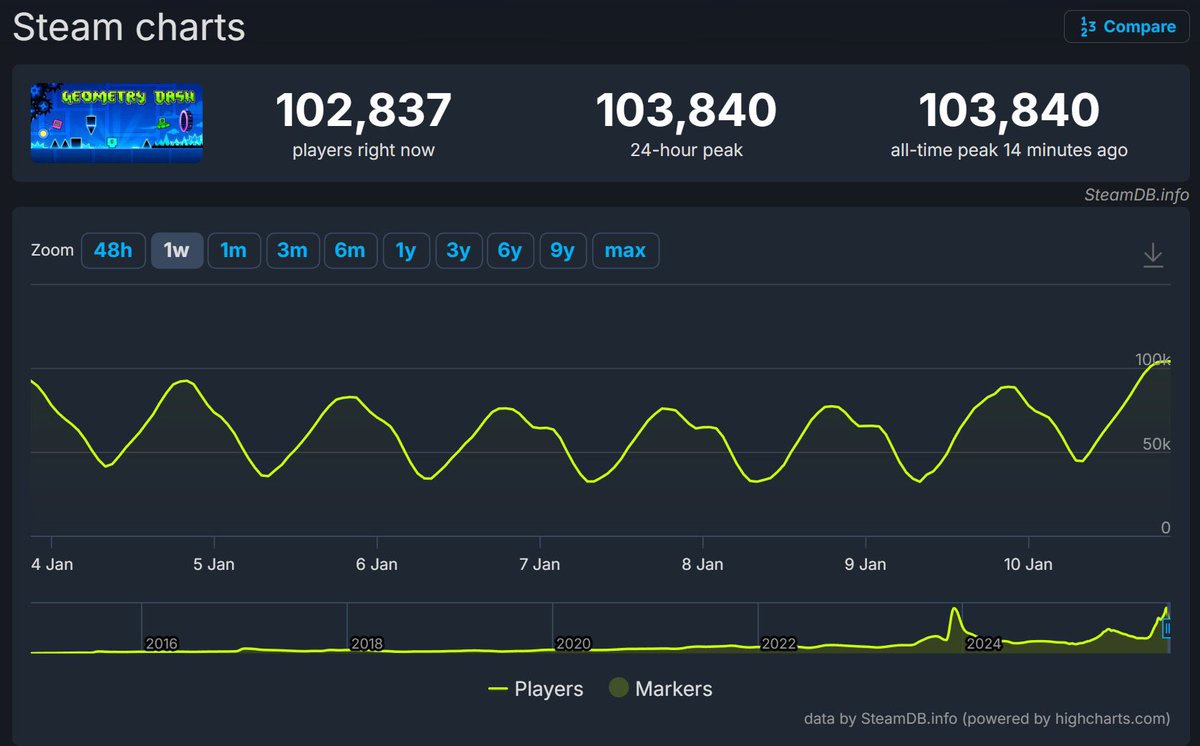Select the 6y zoom range
The height and width of the screenshot is (746, 1200).
[x=510, y=250]
